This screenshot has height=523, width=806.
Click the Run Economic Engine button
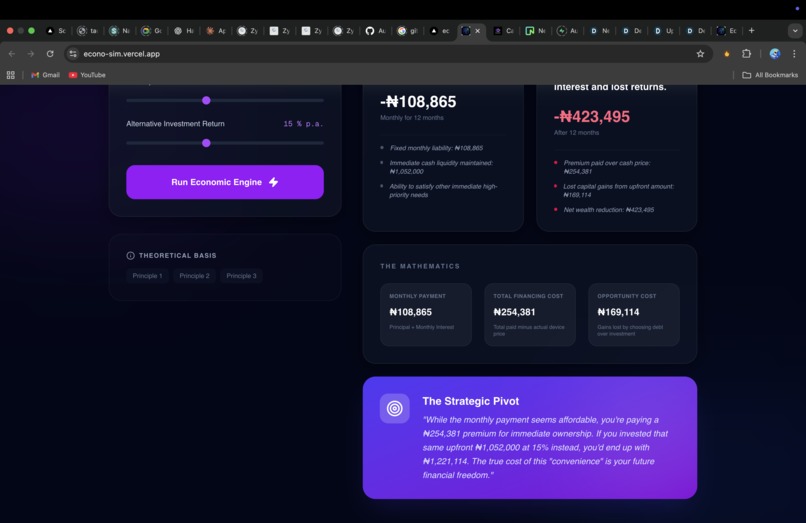[x=225, y=182]
